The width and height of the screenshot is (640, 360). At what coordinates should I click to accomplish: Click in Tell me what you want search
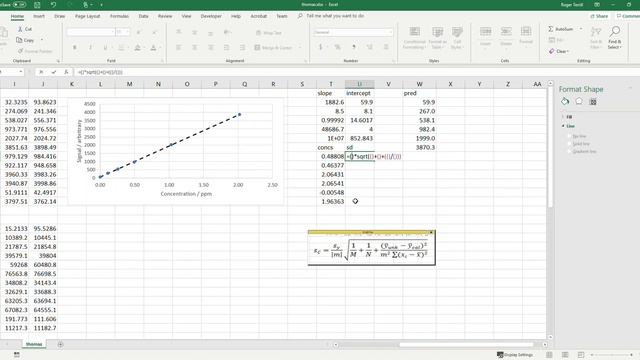click(x=335, y=16)
